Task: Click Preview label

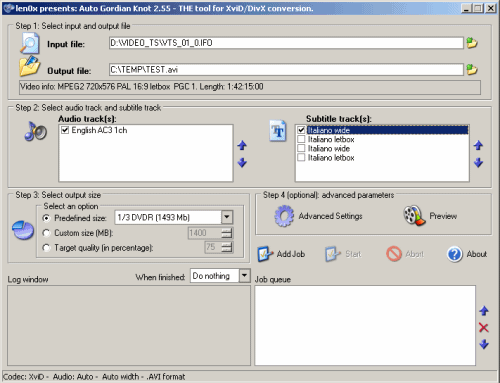Action: click(x=443, y=216)
